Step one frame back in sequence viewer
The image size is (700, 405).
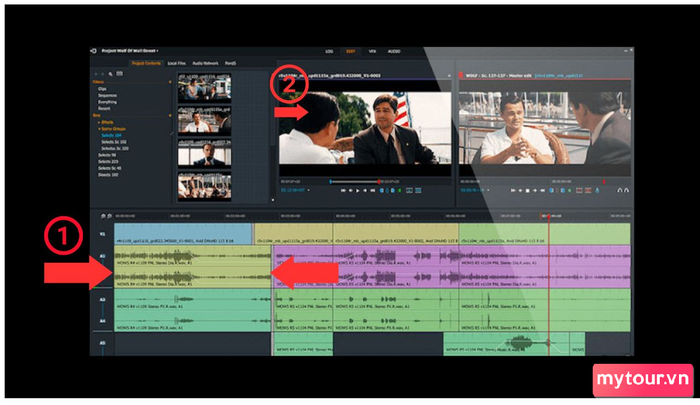point(521,191)
